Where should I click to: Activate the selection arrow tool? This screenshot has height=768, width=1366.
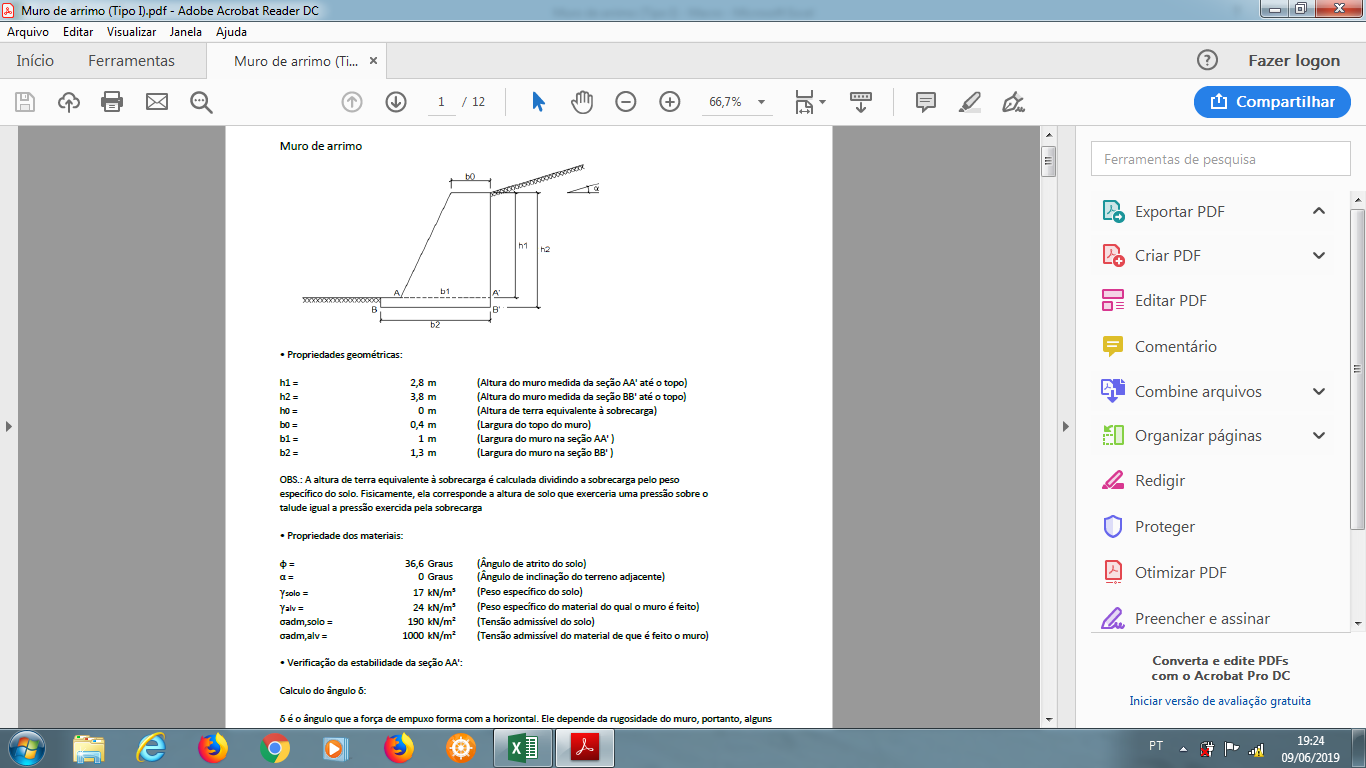538,102
